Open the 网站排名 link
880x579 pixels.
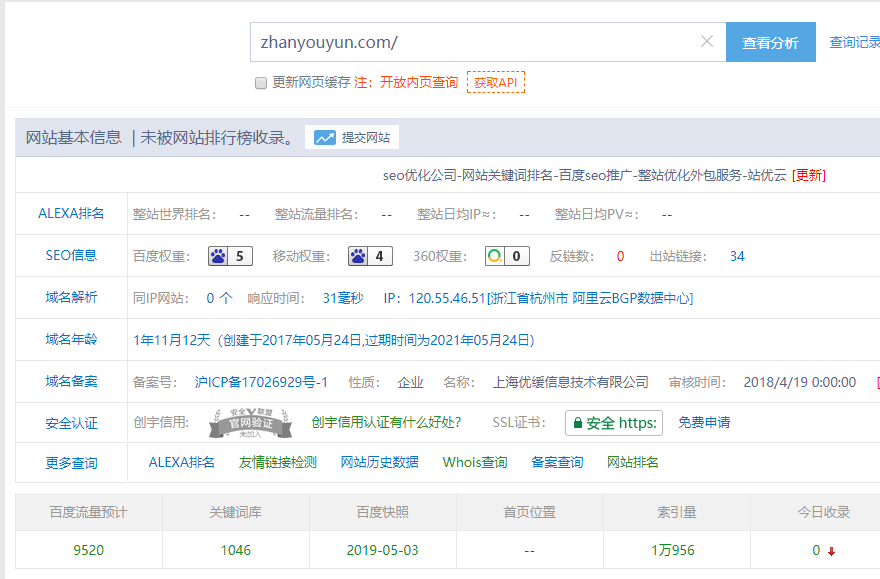tap(632, 462)
